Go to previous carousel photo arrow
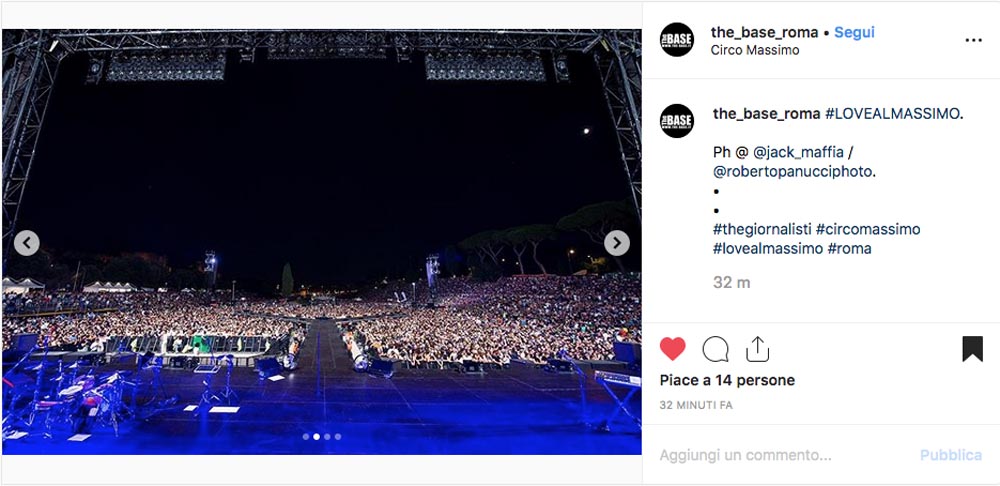 click(x=27, y=243)
